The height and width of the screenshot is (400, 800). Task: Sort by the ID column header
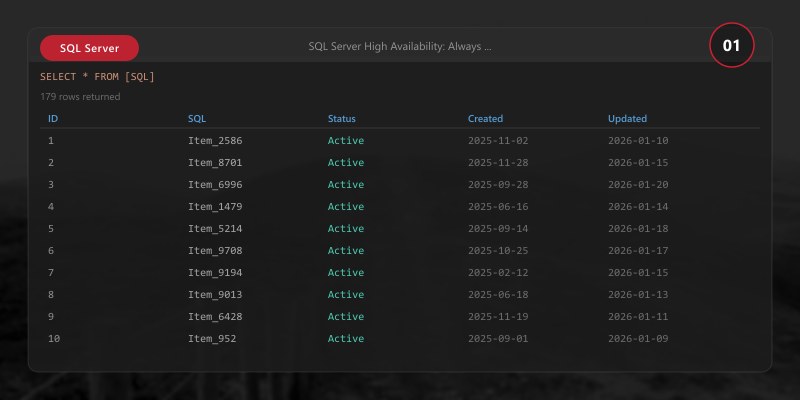point(53,118)
